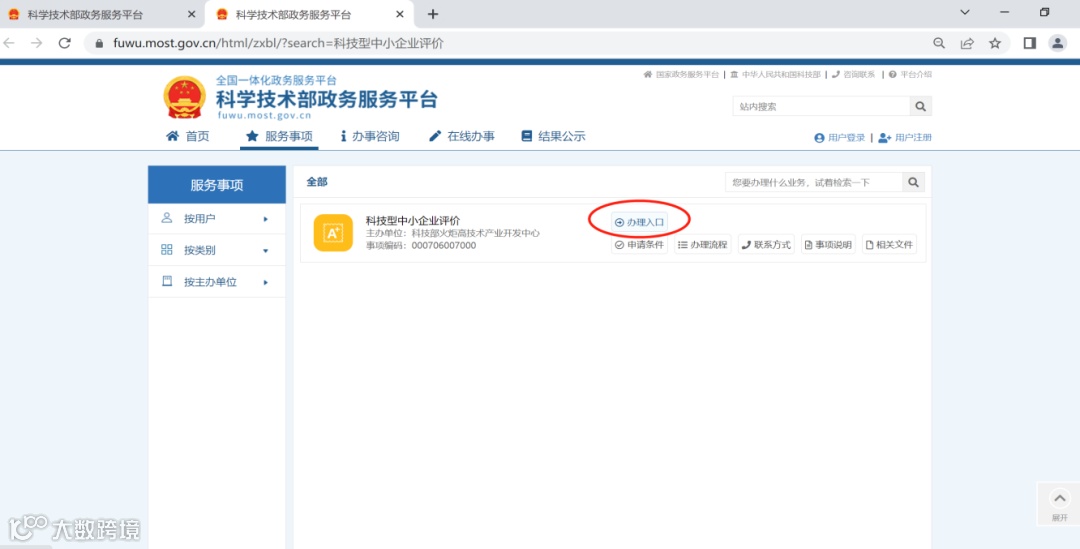The width and height of the screenshot is (1080, 549).
Task: Expand 按主办单位 in sidebar
Action: pos(217,282)
